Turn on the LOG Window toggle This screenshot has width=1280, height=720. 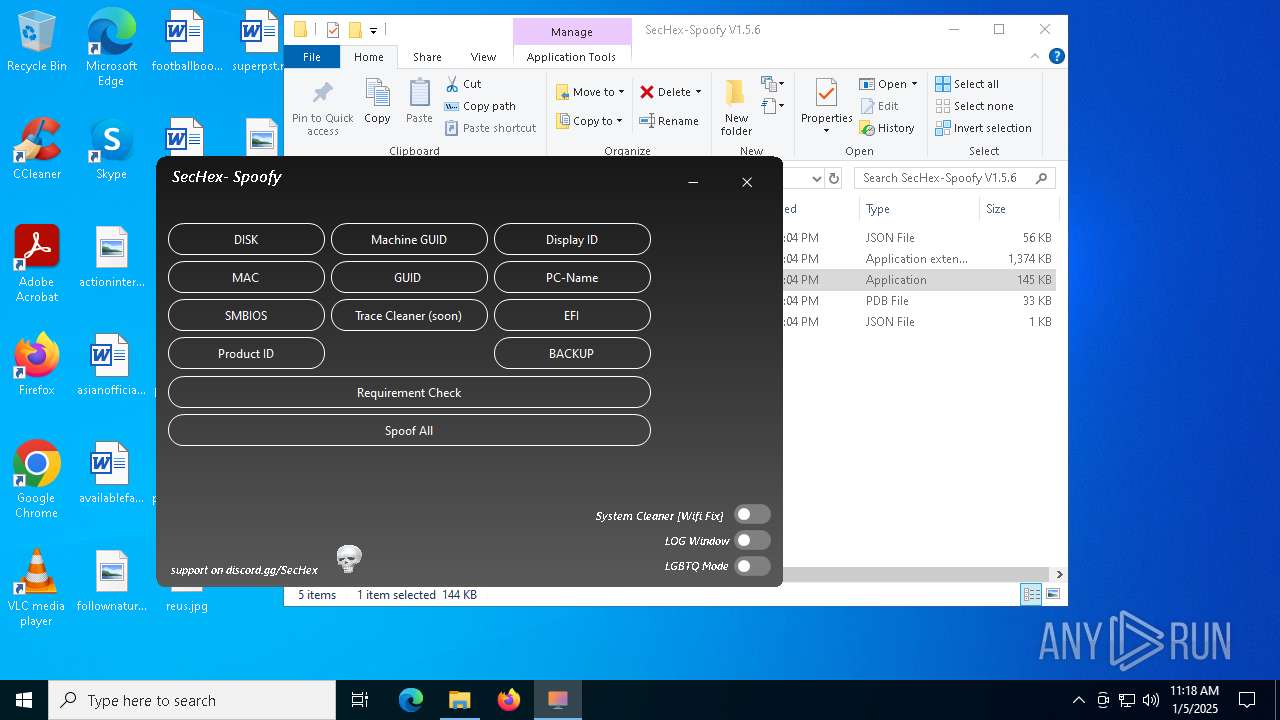(x=752, y=540)
